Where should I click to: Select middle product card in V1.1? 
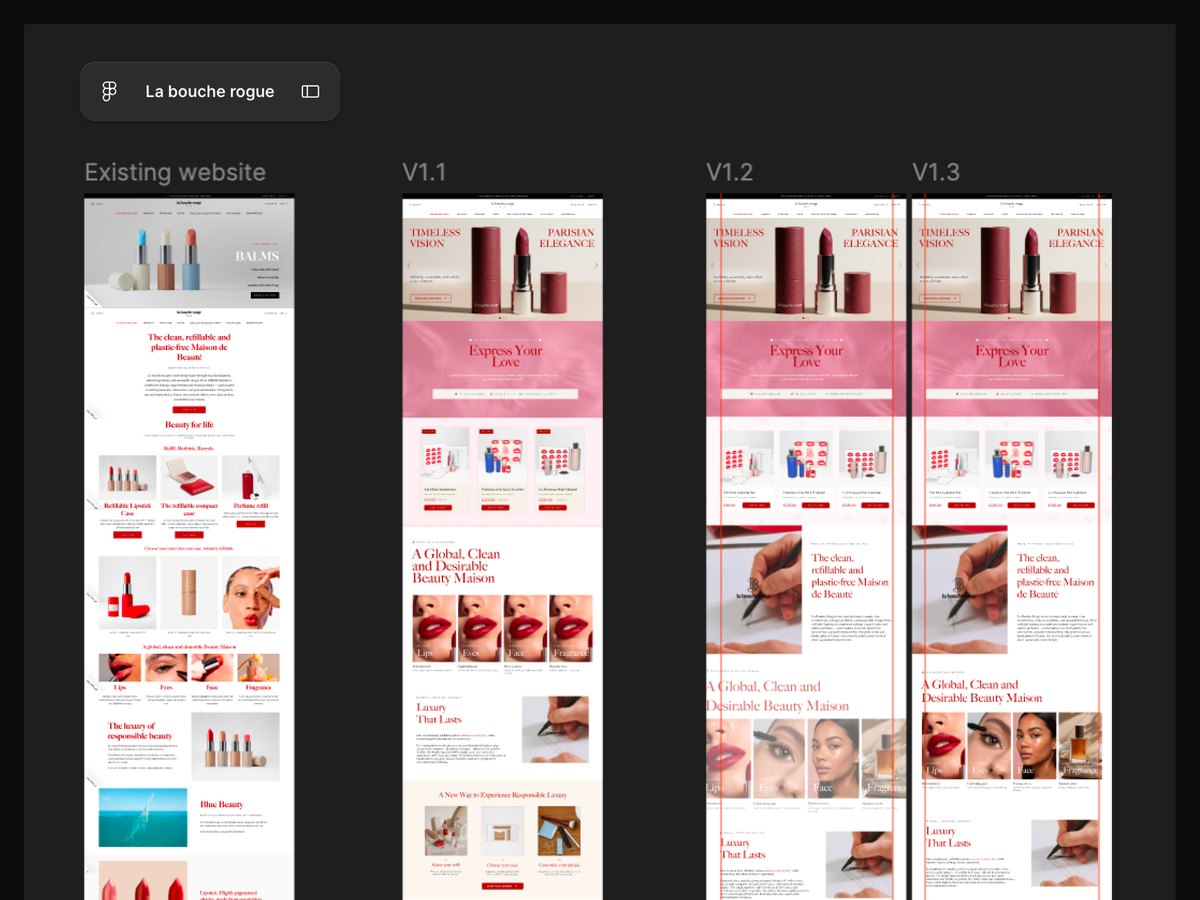(502, 471)
